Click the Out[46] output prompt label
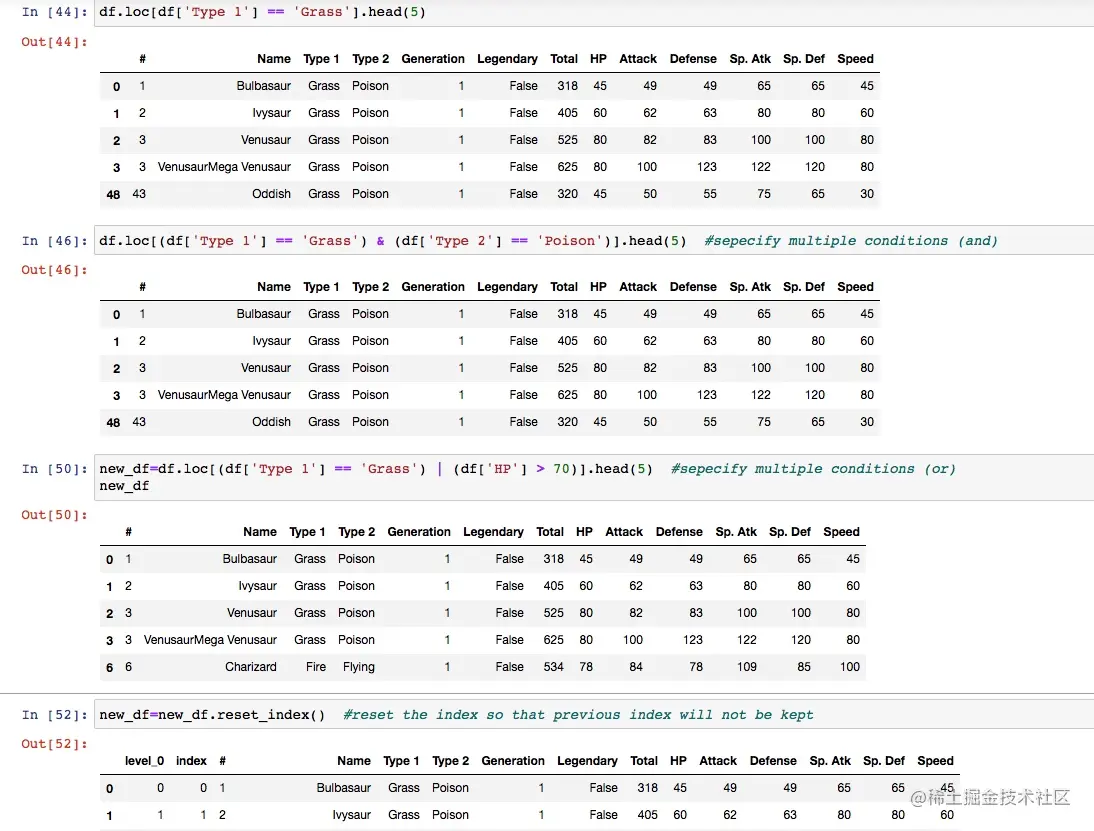Screen dimensions: 1094x831 (x=54, y=270)
